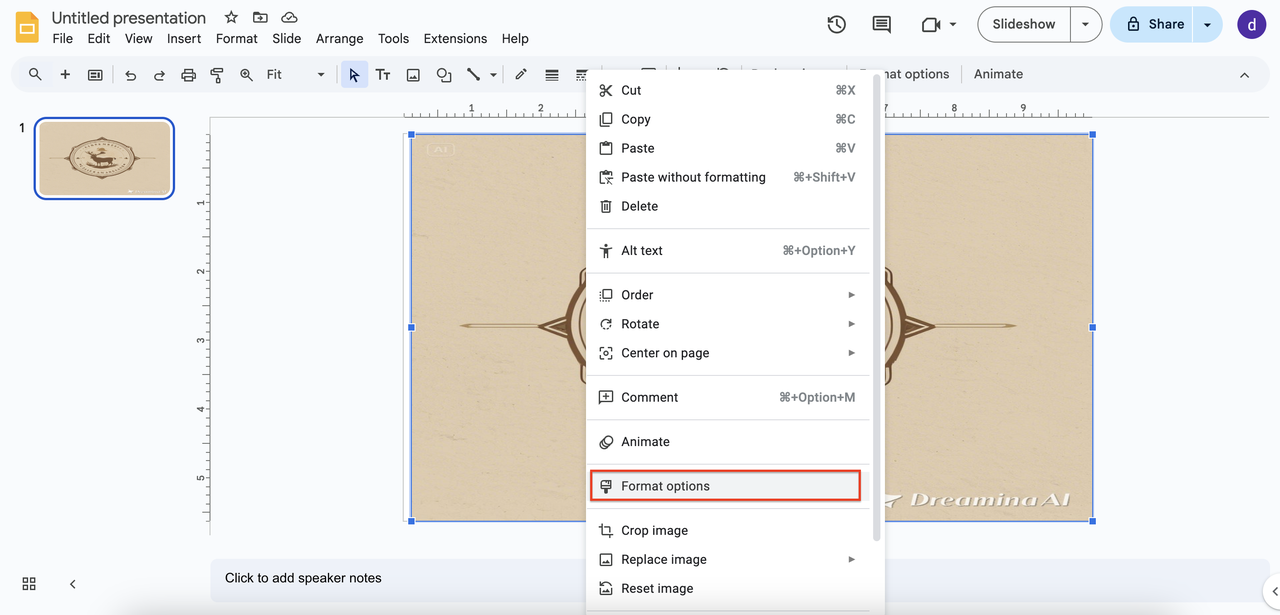
Task: Insert a text box
Action: pos(383,74)
